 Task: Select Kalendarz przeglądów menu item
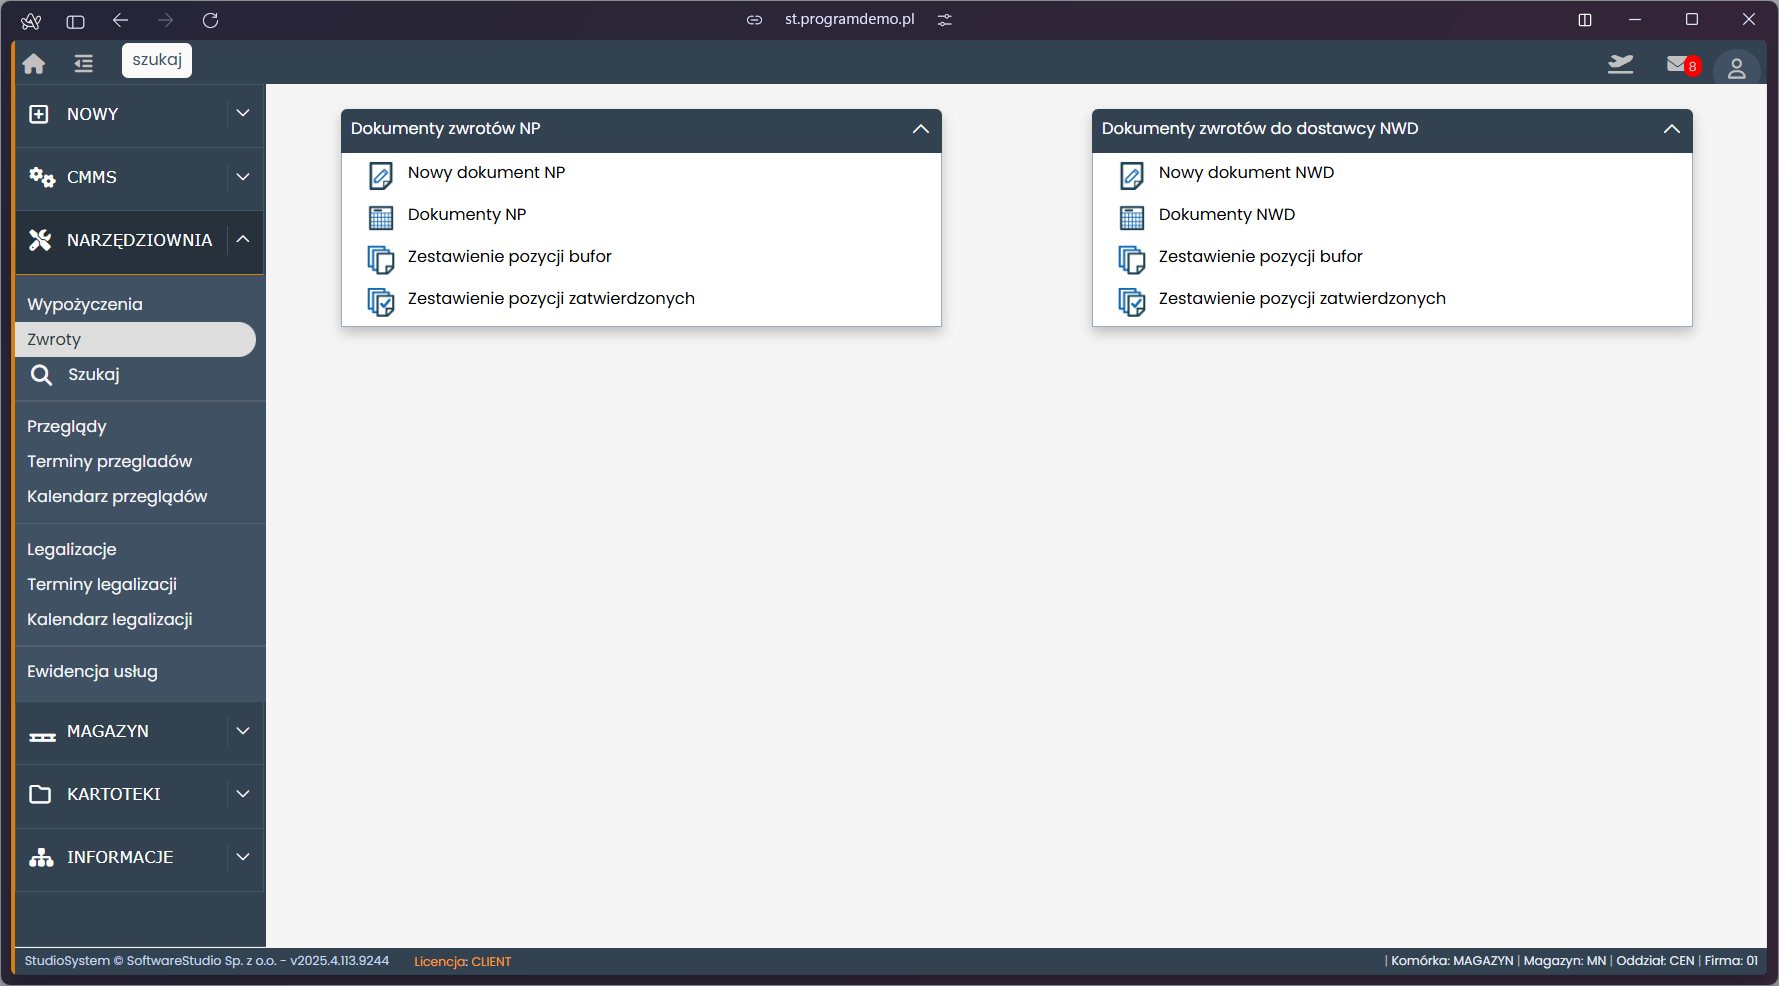pyautogui.click(x=117, y=496)
